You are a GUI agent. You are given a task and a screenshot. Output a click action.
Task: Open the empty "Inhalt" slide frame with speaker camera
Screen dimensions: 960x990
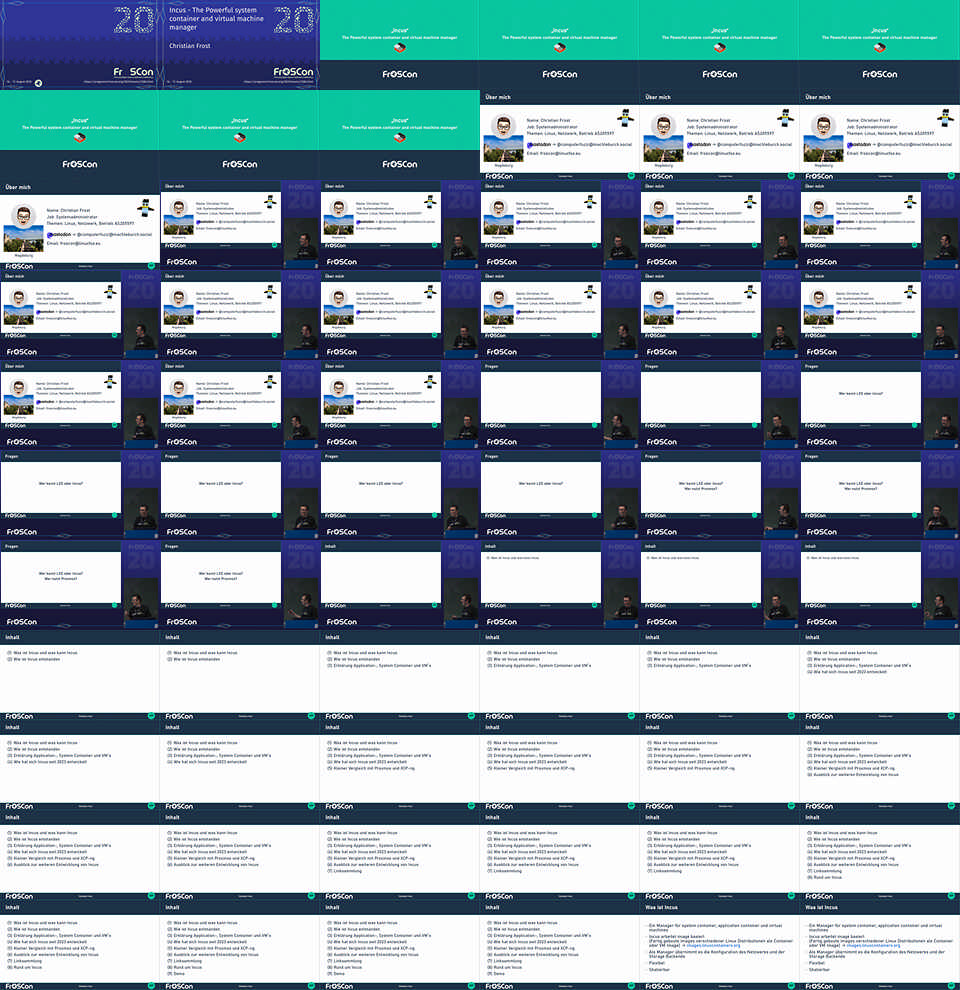coord(400,585)
